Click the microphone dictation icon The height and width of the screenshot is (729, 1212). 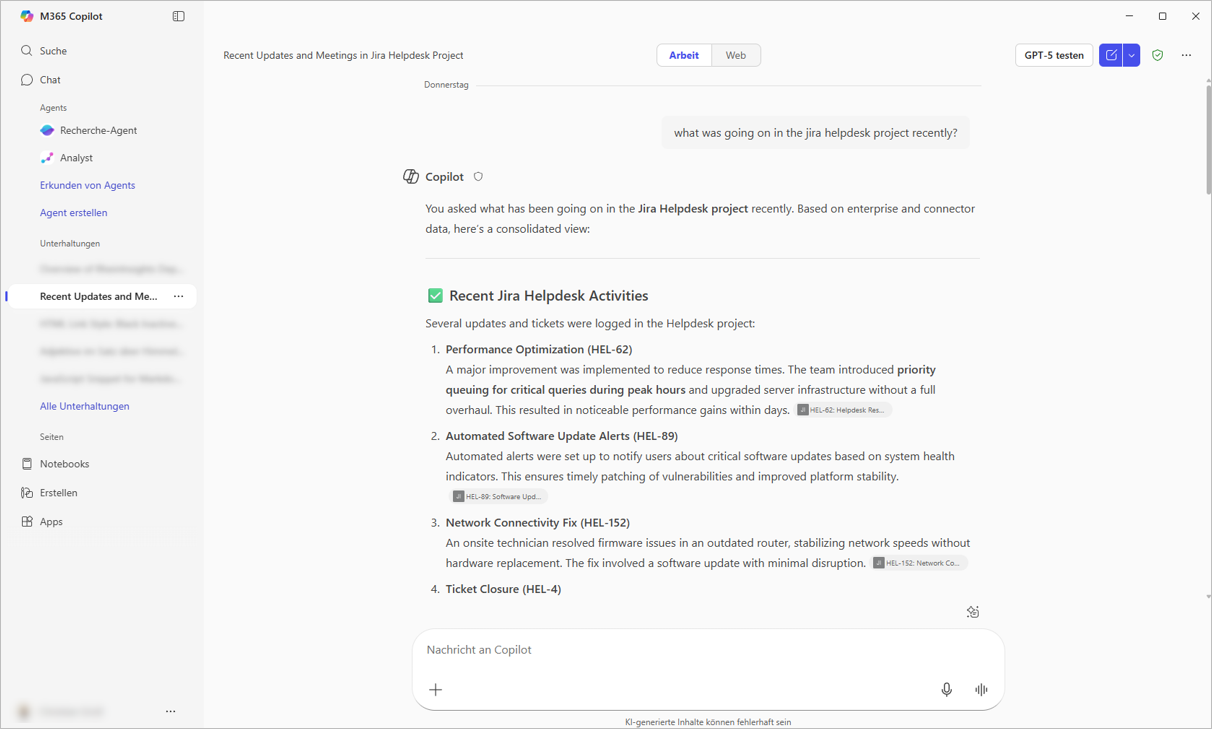point(946,690)
